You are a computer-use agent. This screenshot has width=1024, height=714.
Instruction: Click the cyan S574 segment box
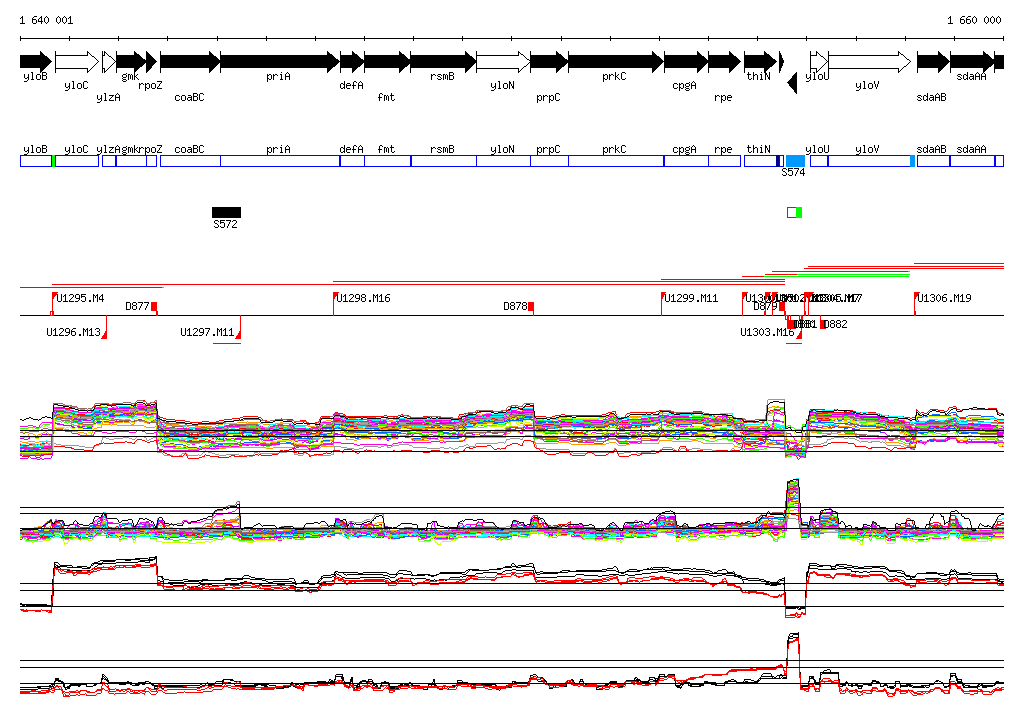tap(795, 161)
